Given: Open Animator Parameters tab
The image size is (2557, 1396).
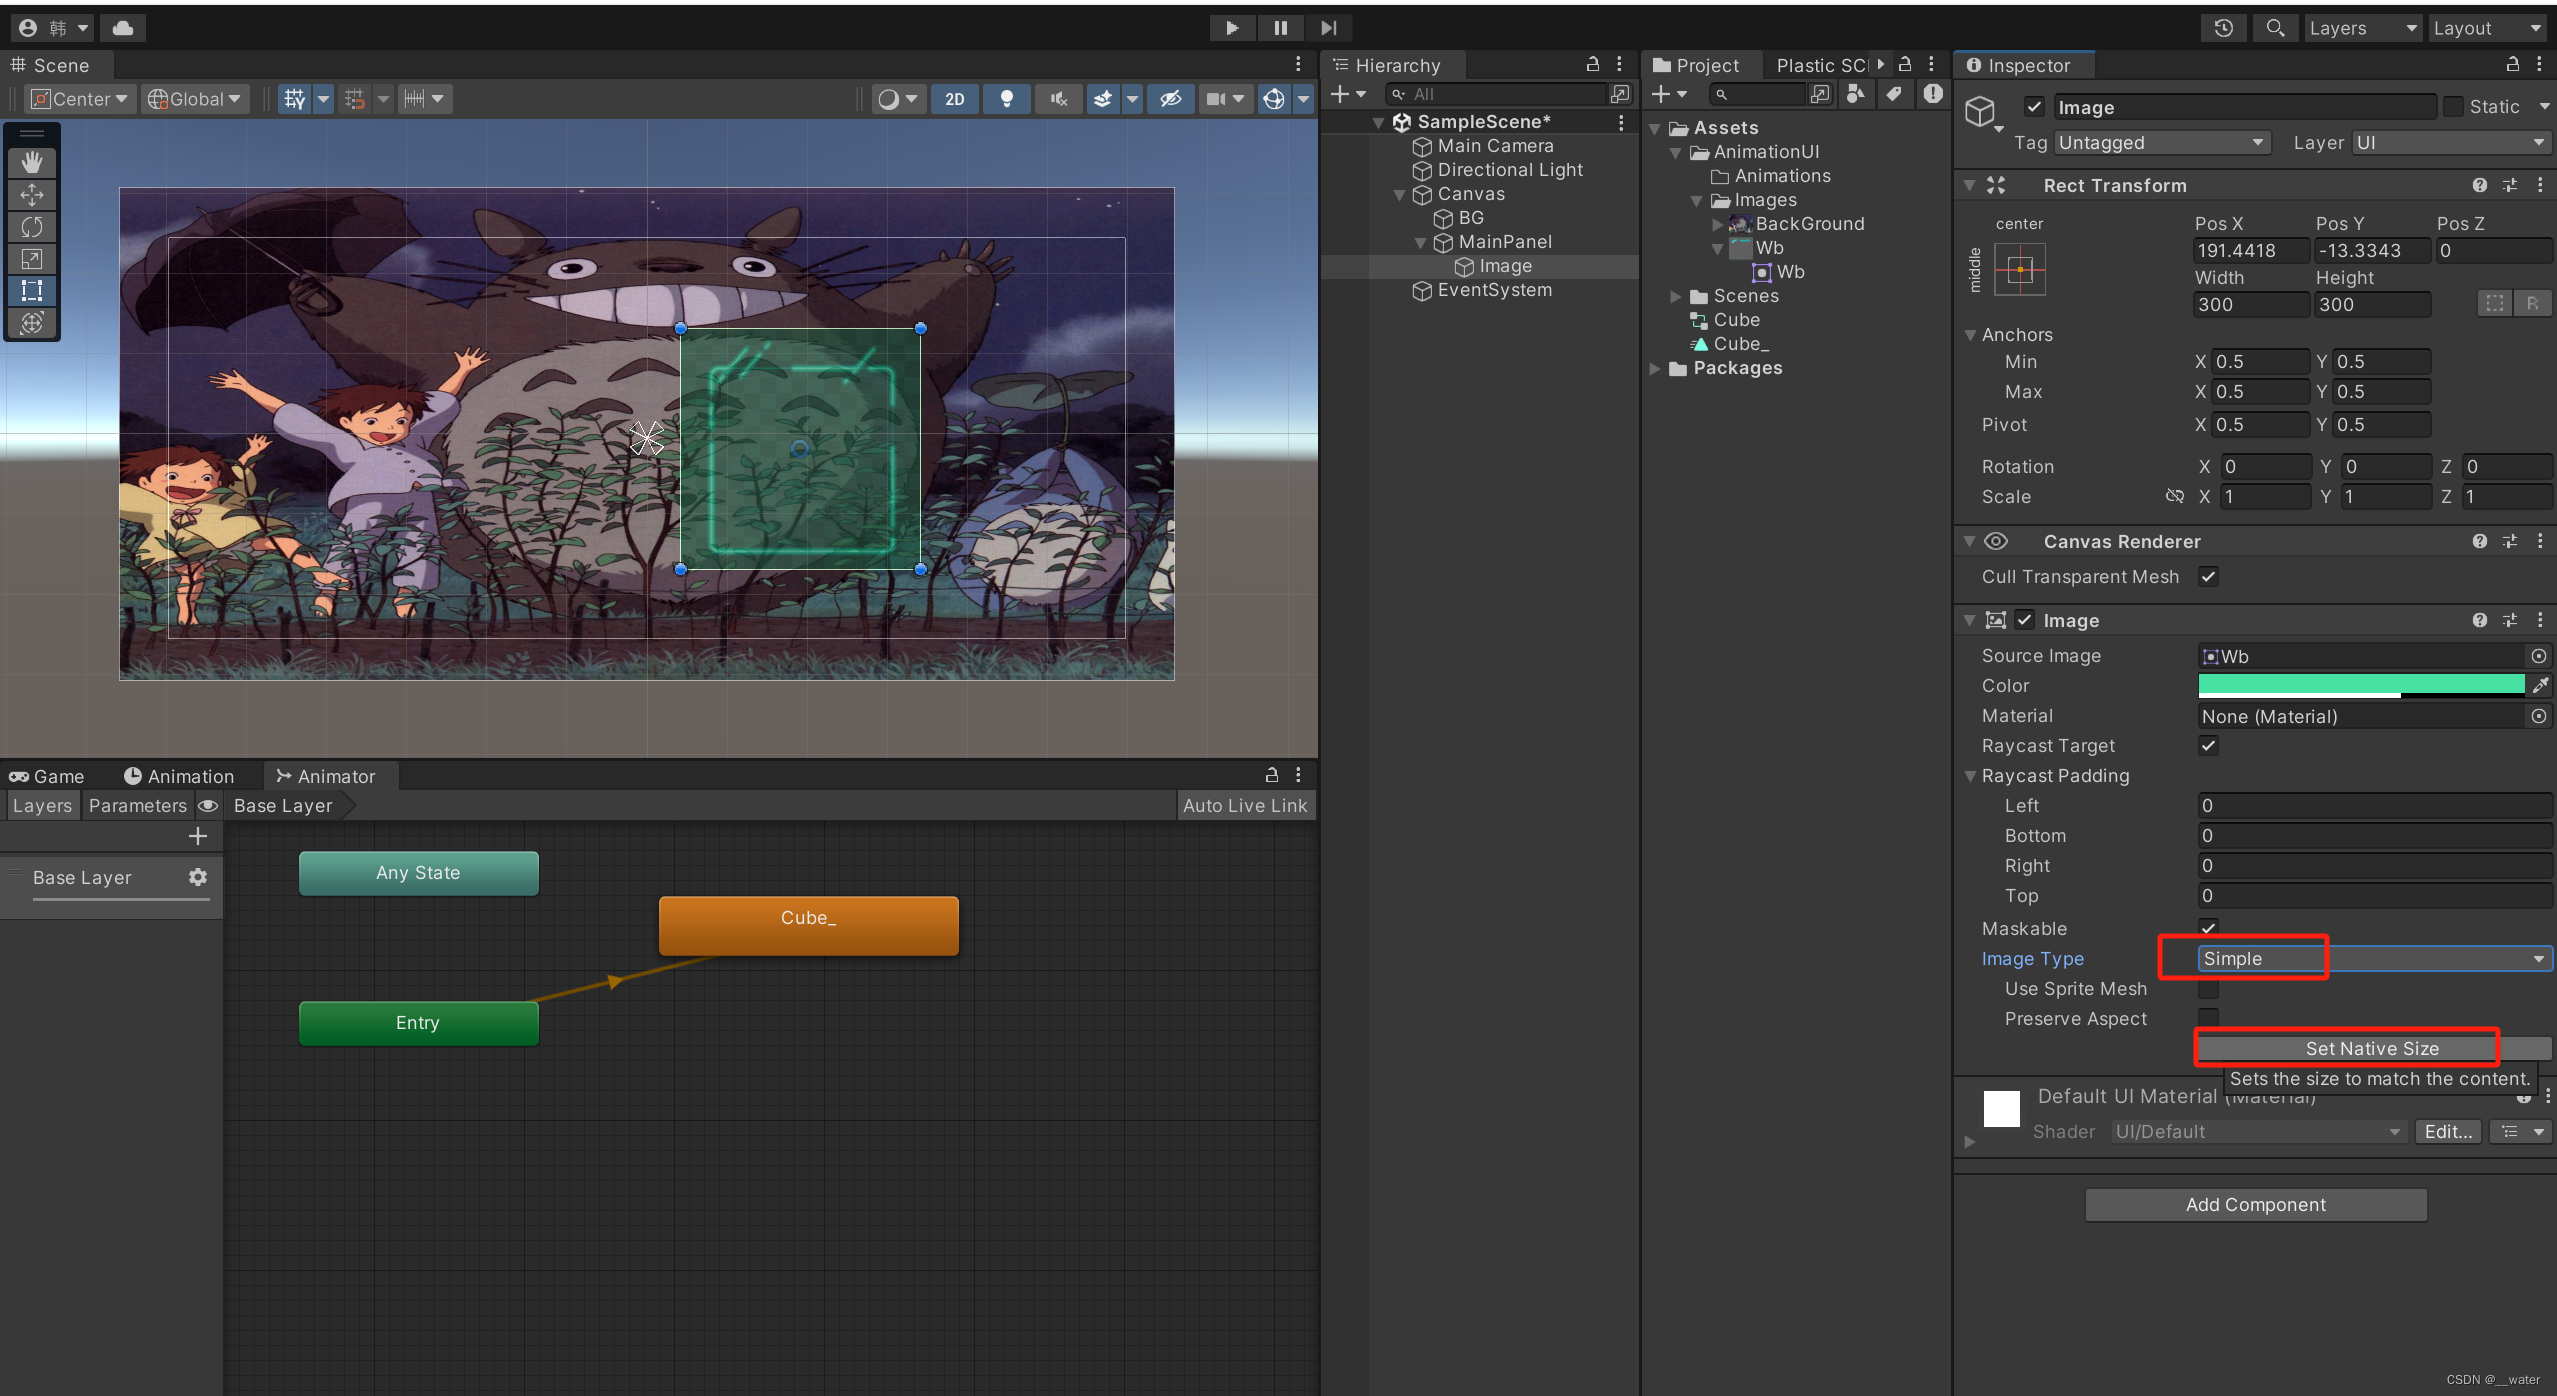Looking at the screenshot, I should coord(138,806).
